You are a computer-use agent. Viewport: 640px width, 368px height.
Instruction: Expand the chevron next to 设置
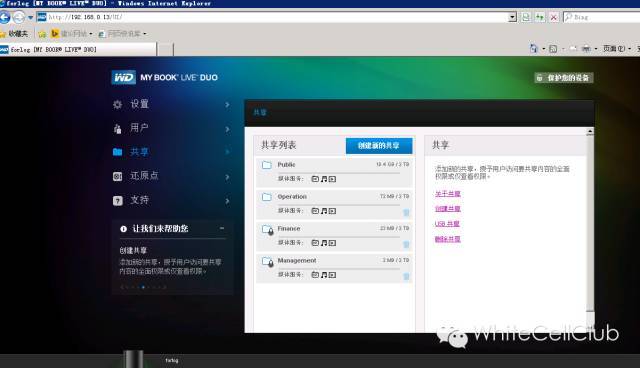227,105
